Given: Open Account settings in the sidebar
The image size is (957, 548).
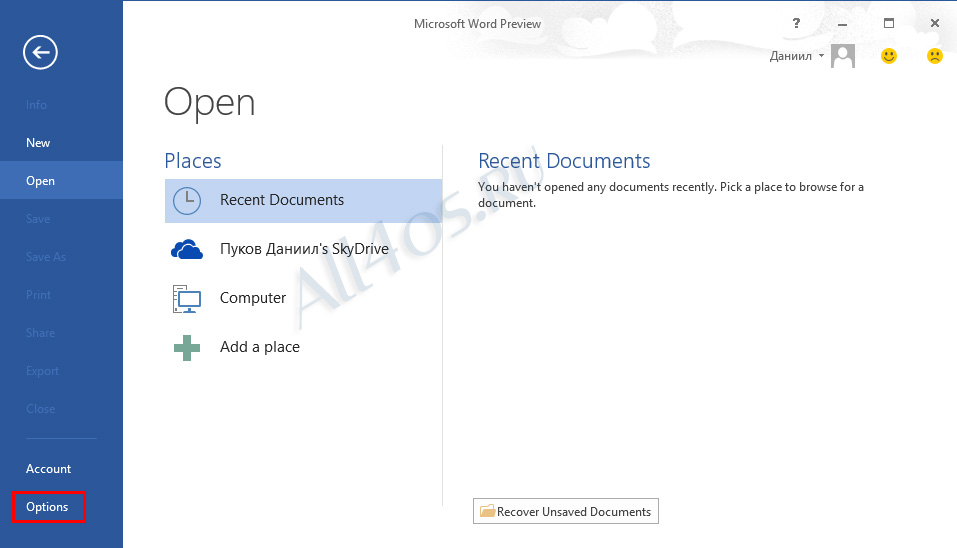Looking at the screenshot, I should point(61,469).
